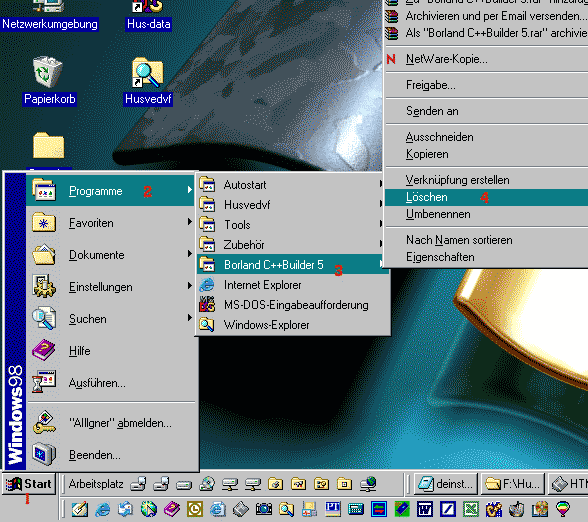588x522 pixels.
Task: Select Archivieren und per Email versenden
Action: click(x=486, y=16)
